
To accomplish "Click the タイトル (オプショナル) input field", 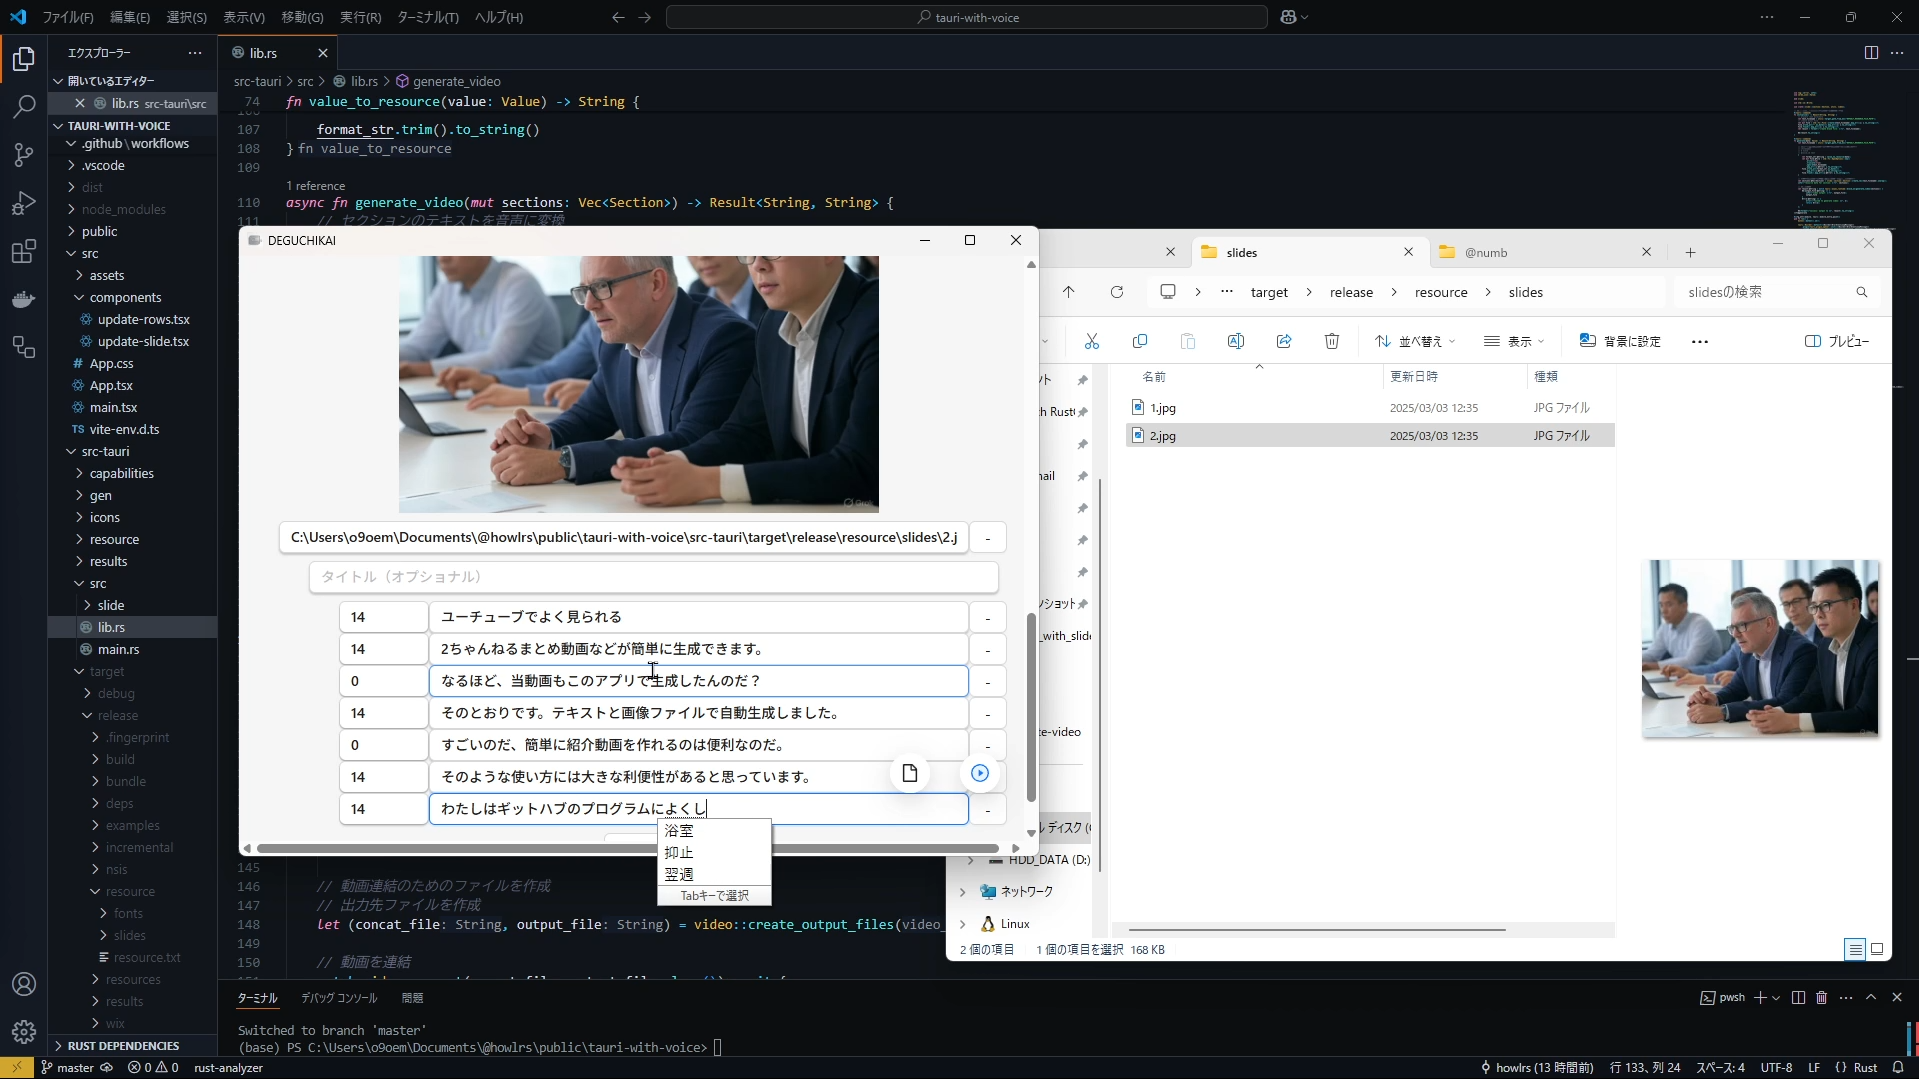I will (x=652, y=577).
